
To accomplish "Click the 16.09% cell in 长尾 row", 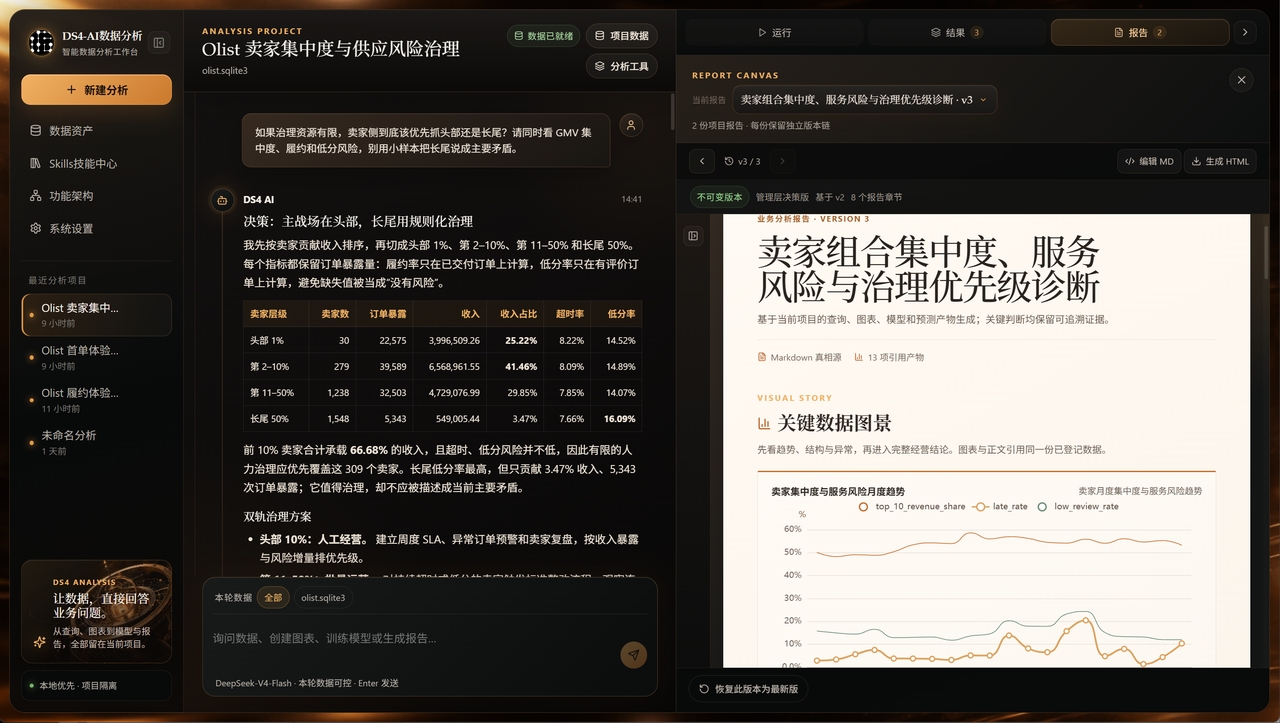I will click(x=619, y=419).
